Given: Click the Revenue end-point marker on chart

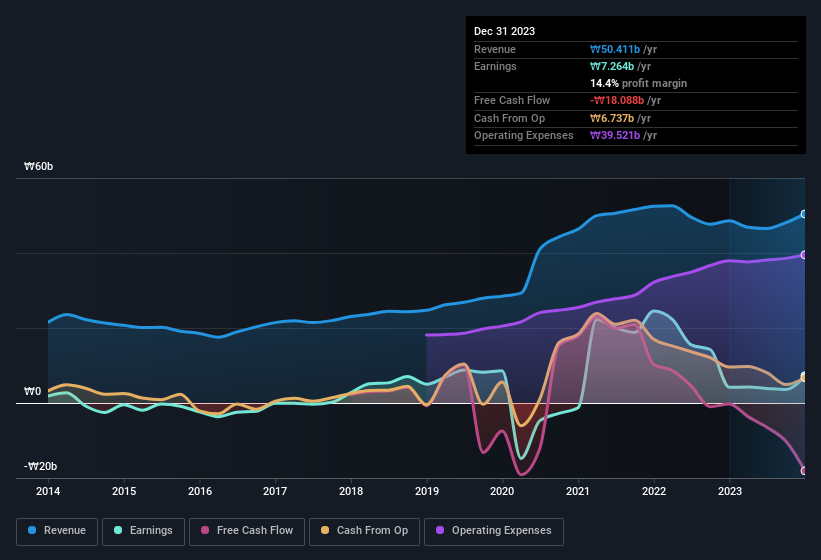Looking at the screenshot, I should [x=804, y=214].
